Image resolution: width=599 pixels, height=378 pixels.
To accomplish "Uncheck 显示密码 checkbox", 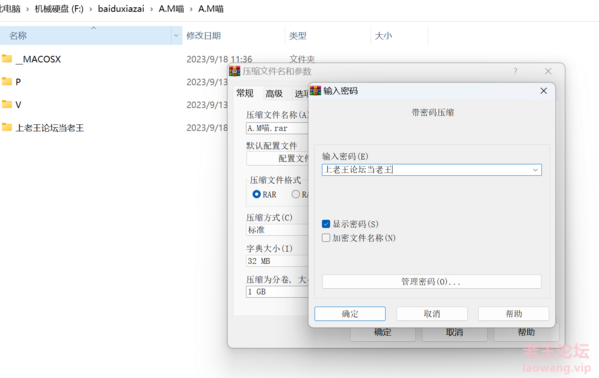I will pyautogui.click(x=326, y=224).
